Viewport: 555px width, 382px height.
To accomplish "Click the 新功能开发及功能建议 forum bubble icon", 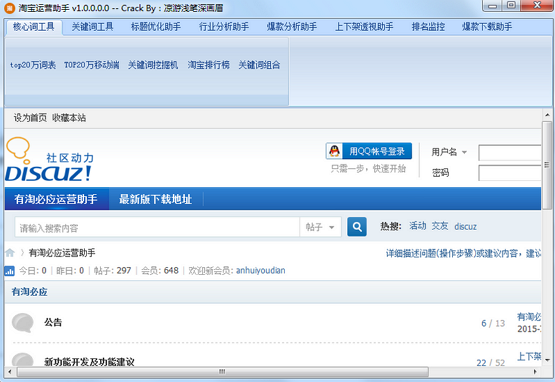I will click(23, 359).
